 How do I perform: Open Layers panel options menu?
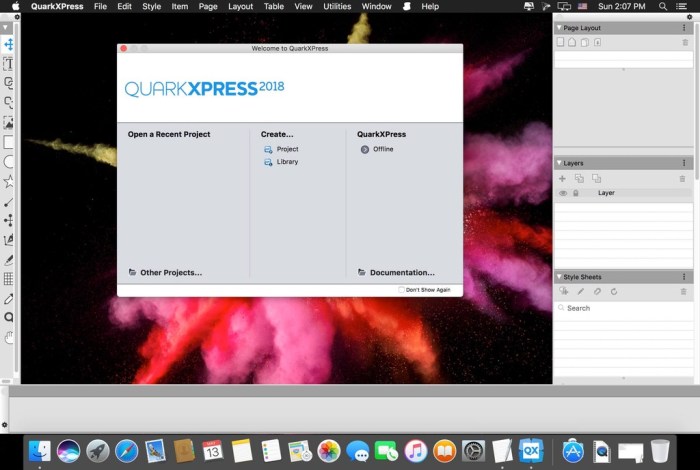click(x=684, y=163)
